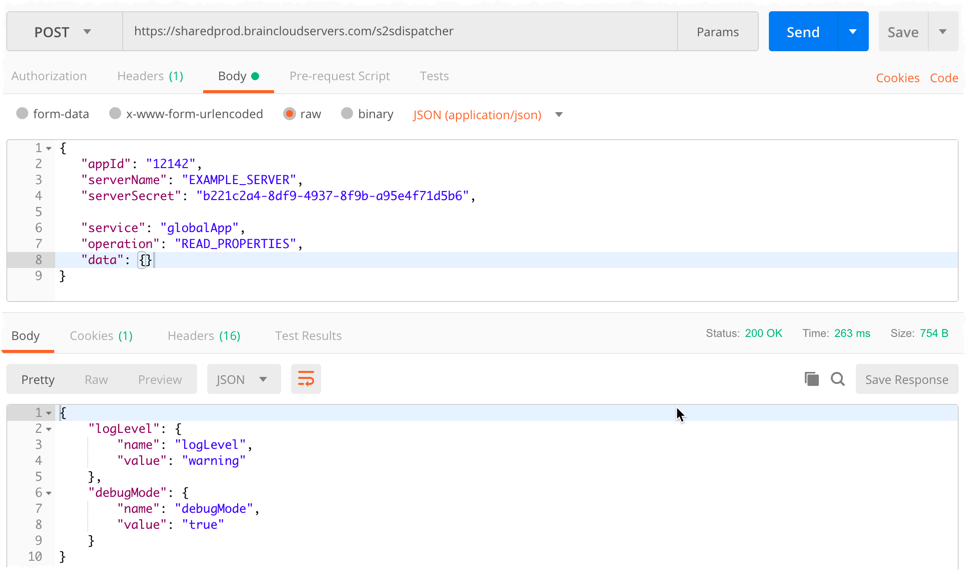Open Test Results tab
Image resolution: width=967 pixels, height=570 pixels.
(x=308, y=336)
